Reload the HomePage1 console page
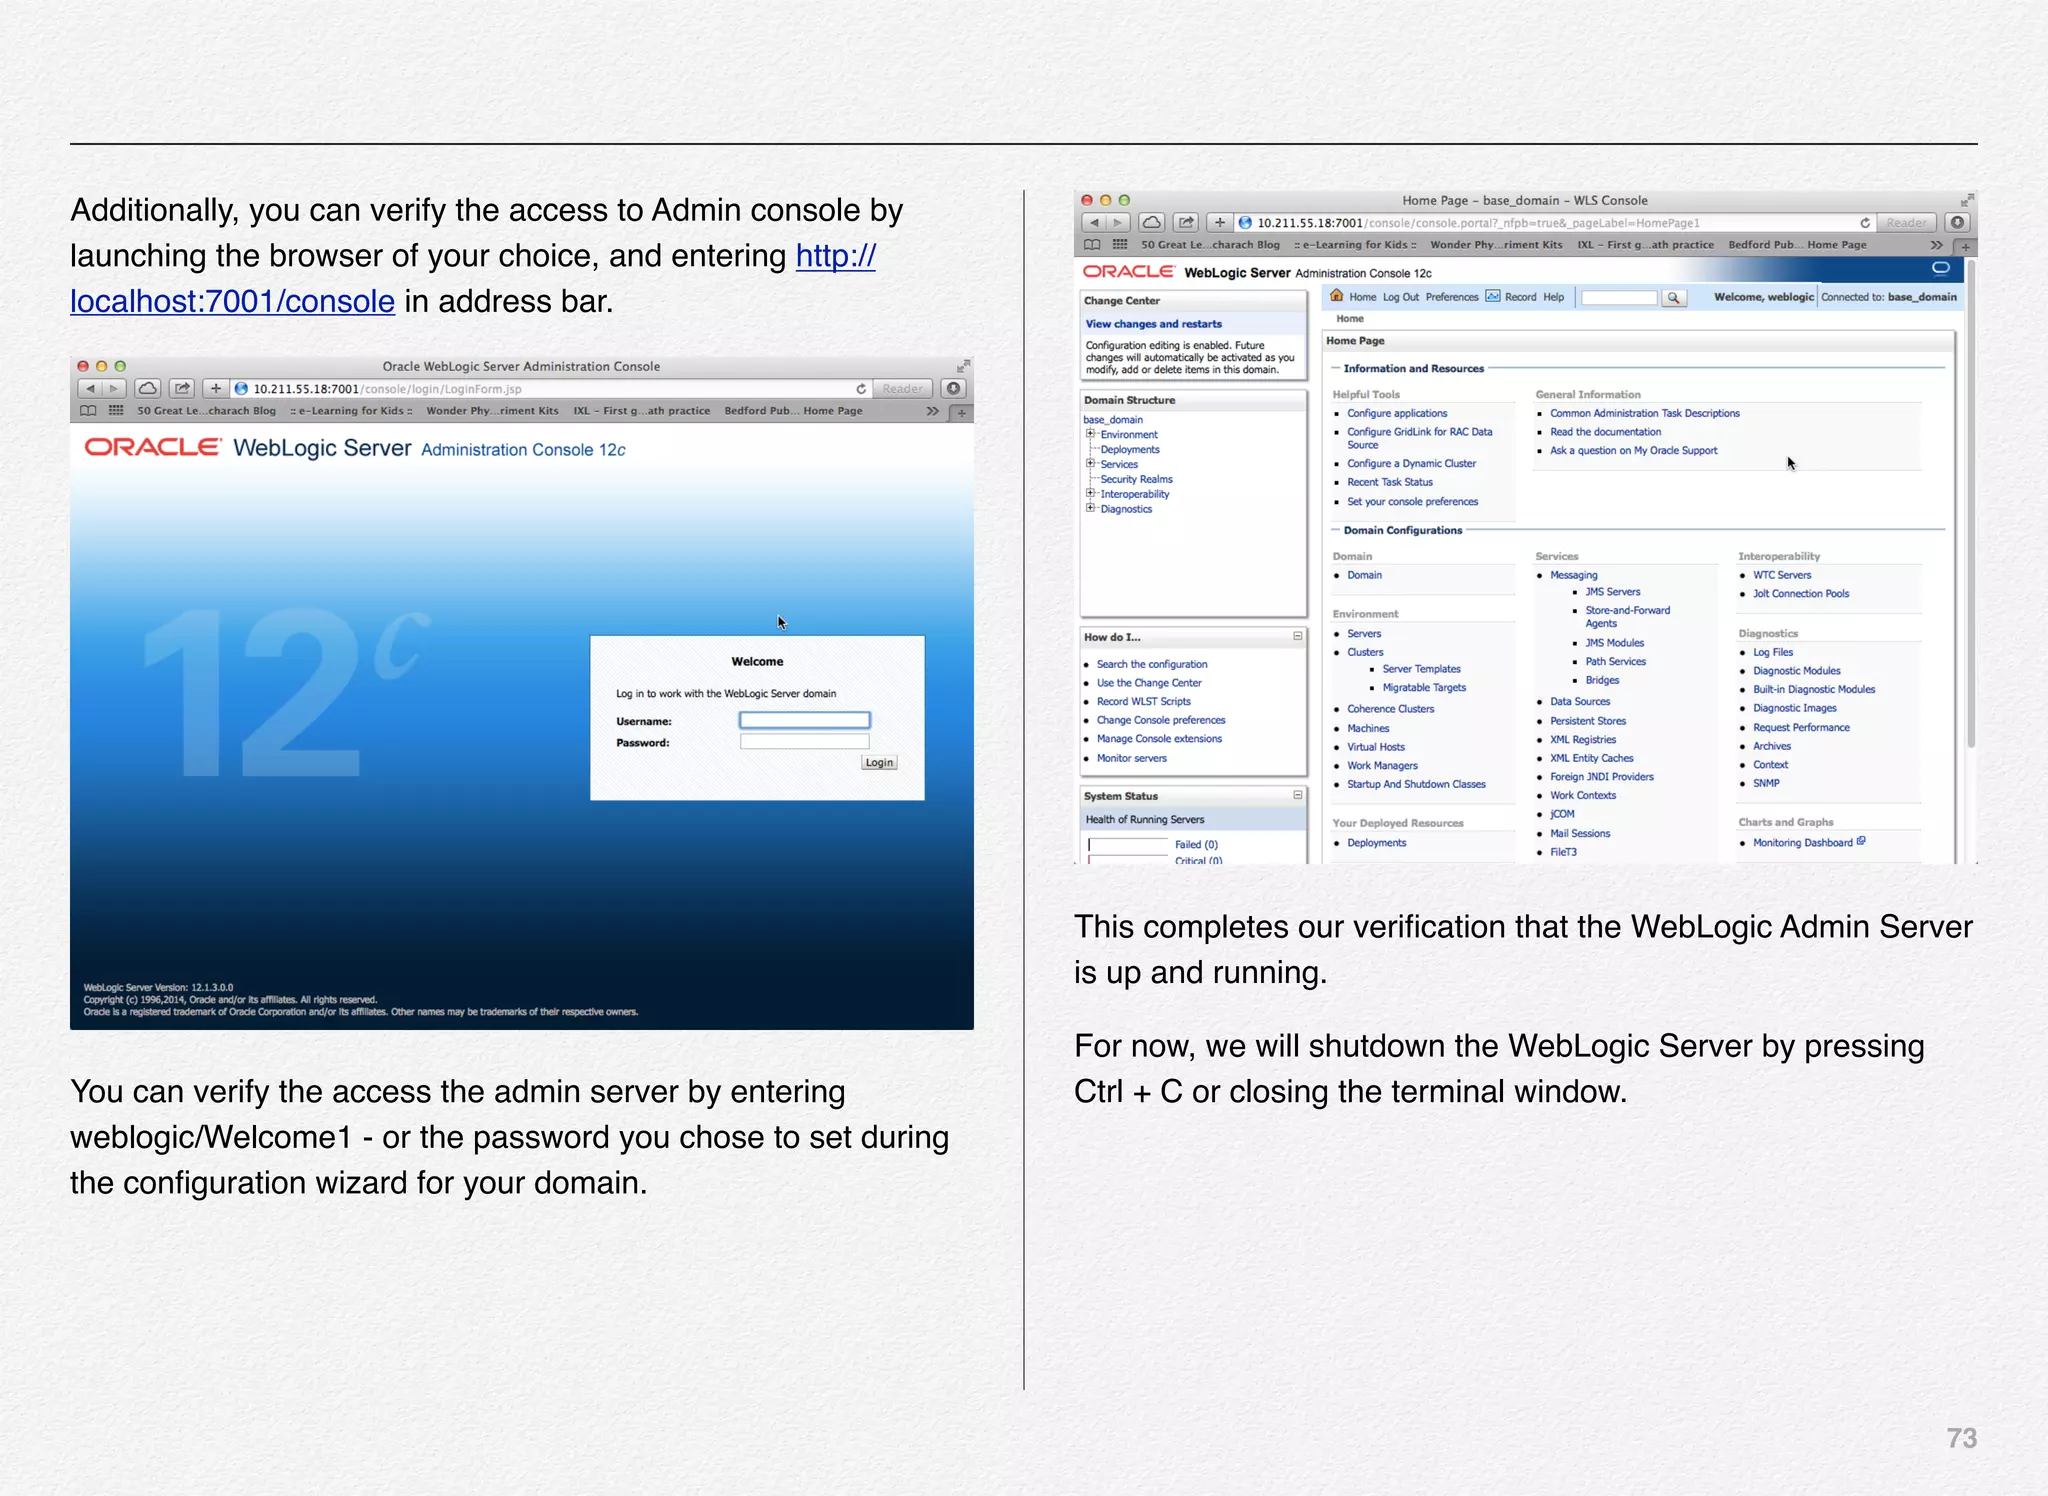Screen dimensions: 2048x1496 tap(1865, 223)
